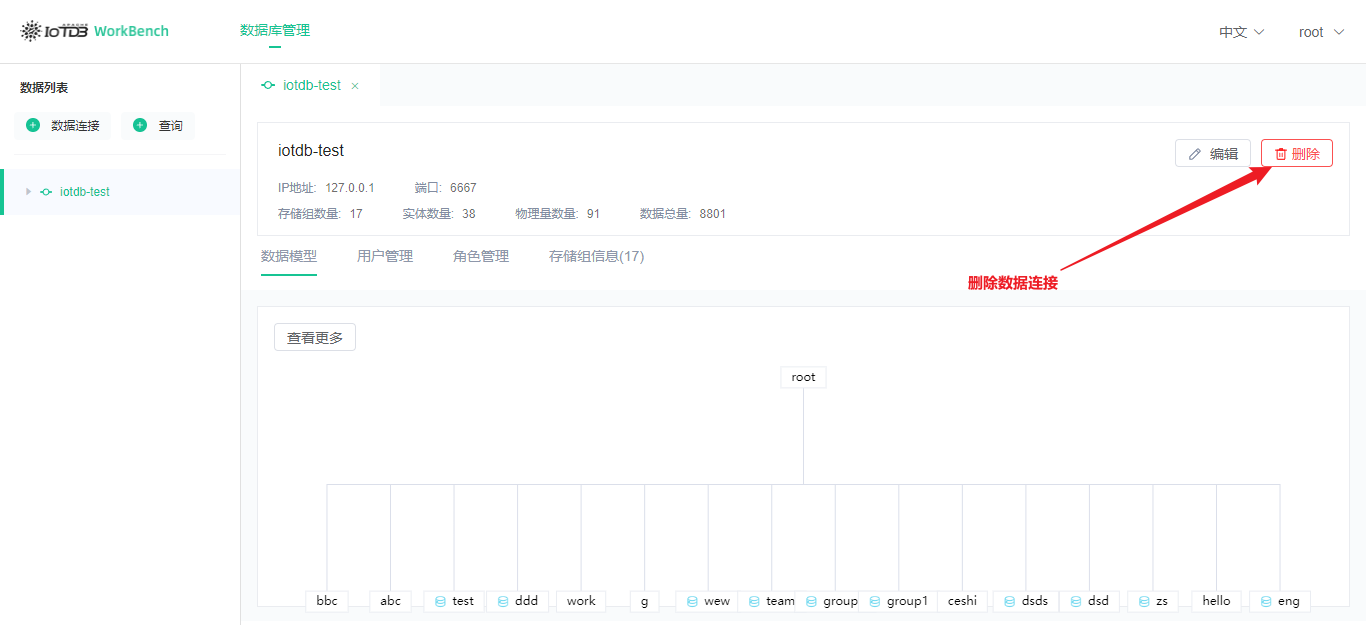
Task: Click the green plus icon beside 数据连接
Action: (32, 125)
